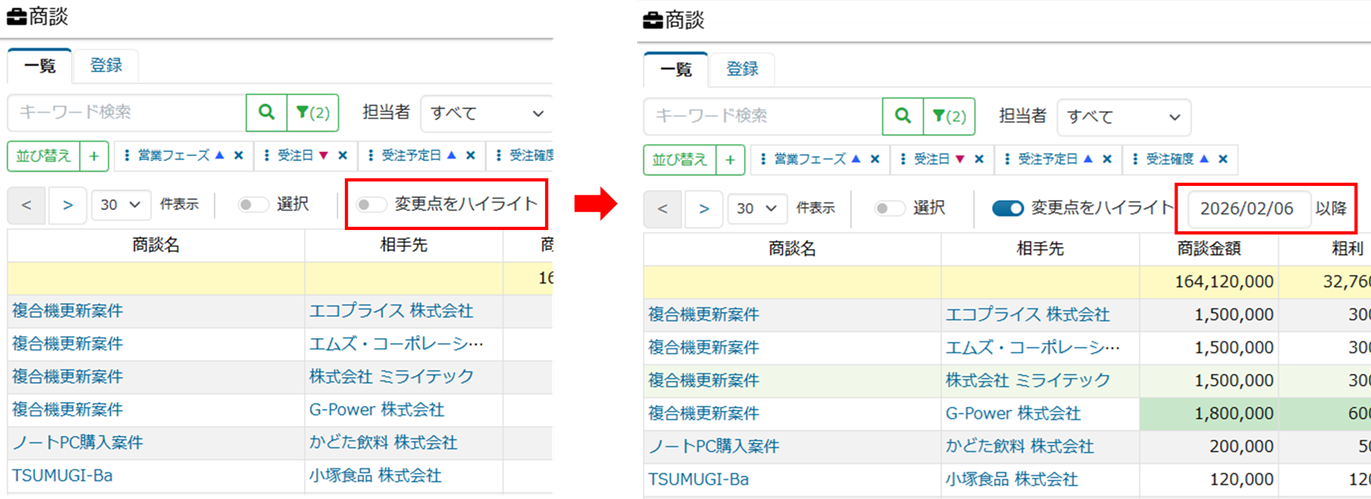
Task: Click the descending arrow on 受注日, right panel
Action: [960, 158]
